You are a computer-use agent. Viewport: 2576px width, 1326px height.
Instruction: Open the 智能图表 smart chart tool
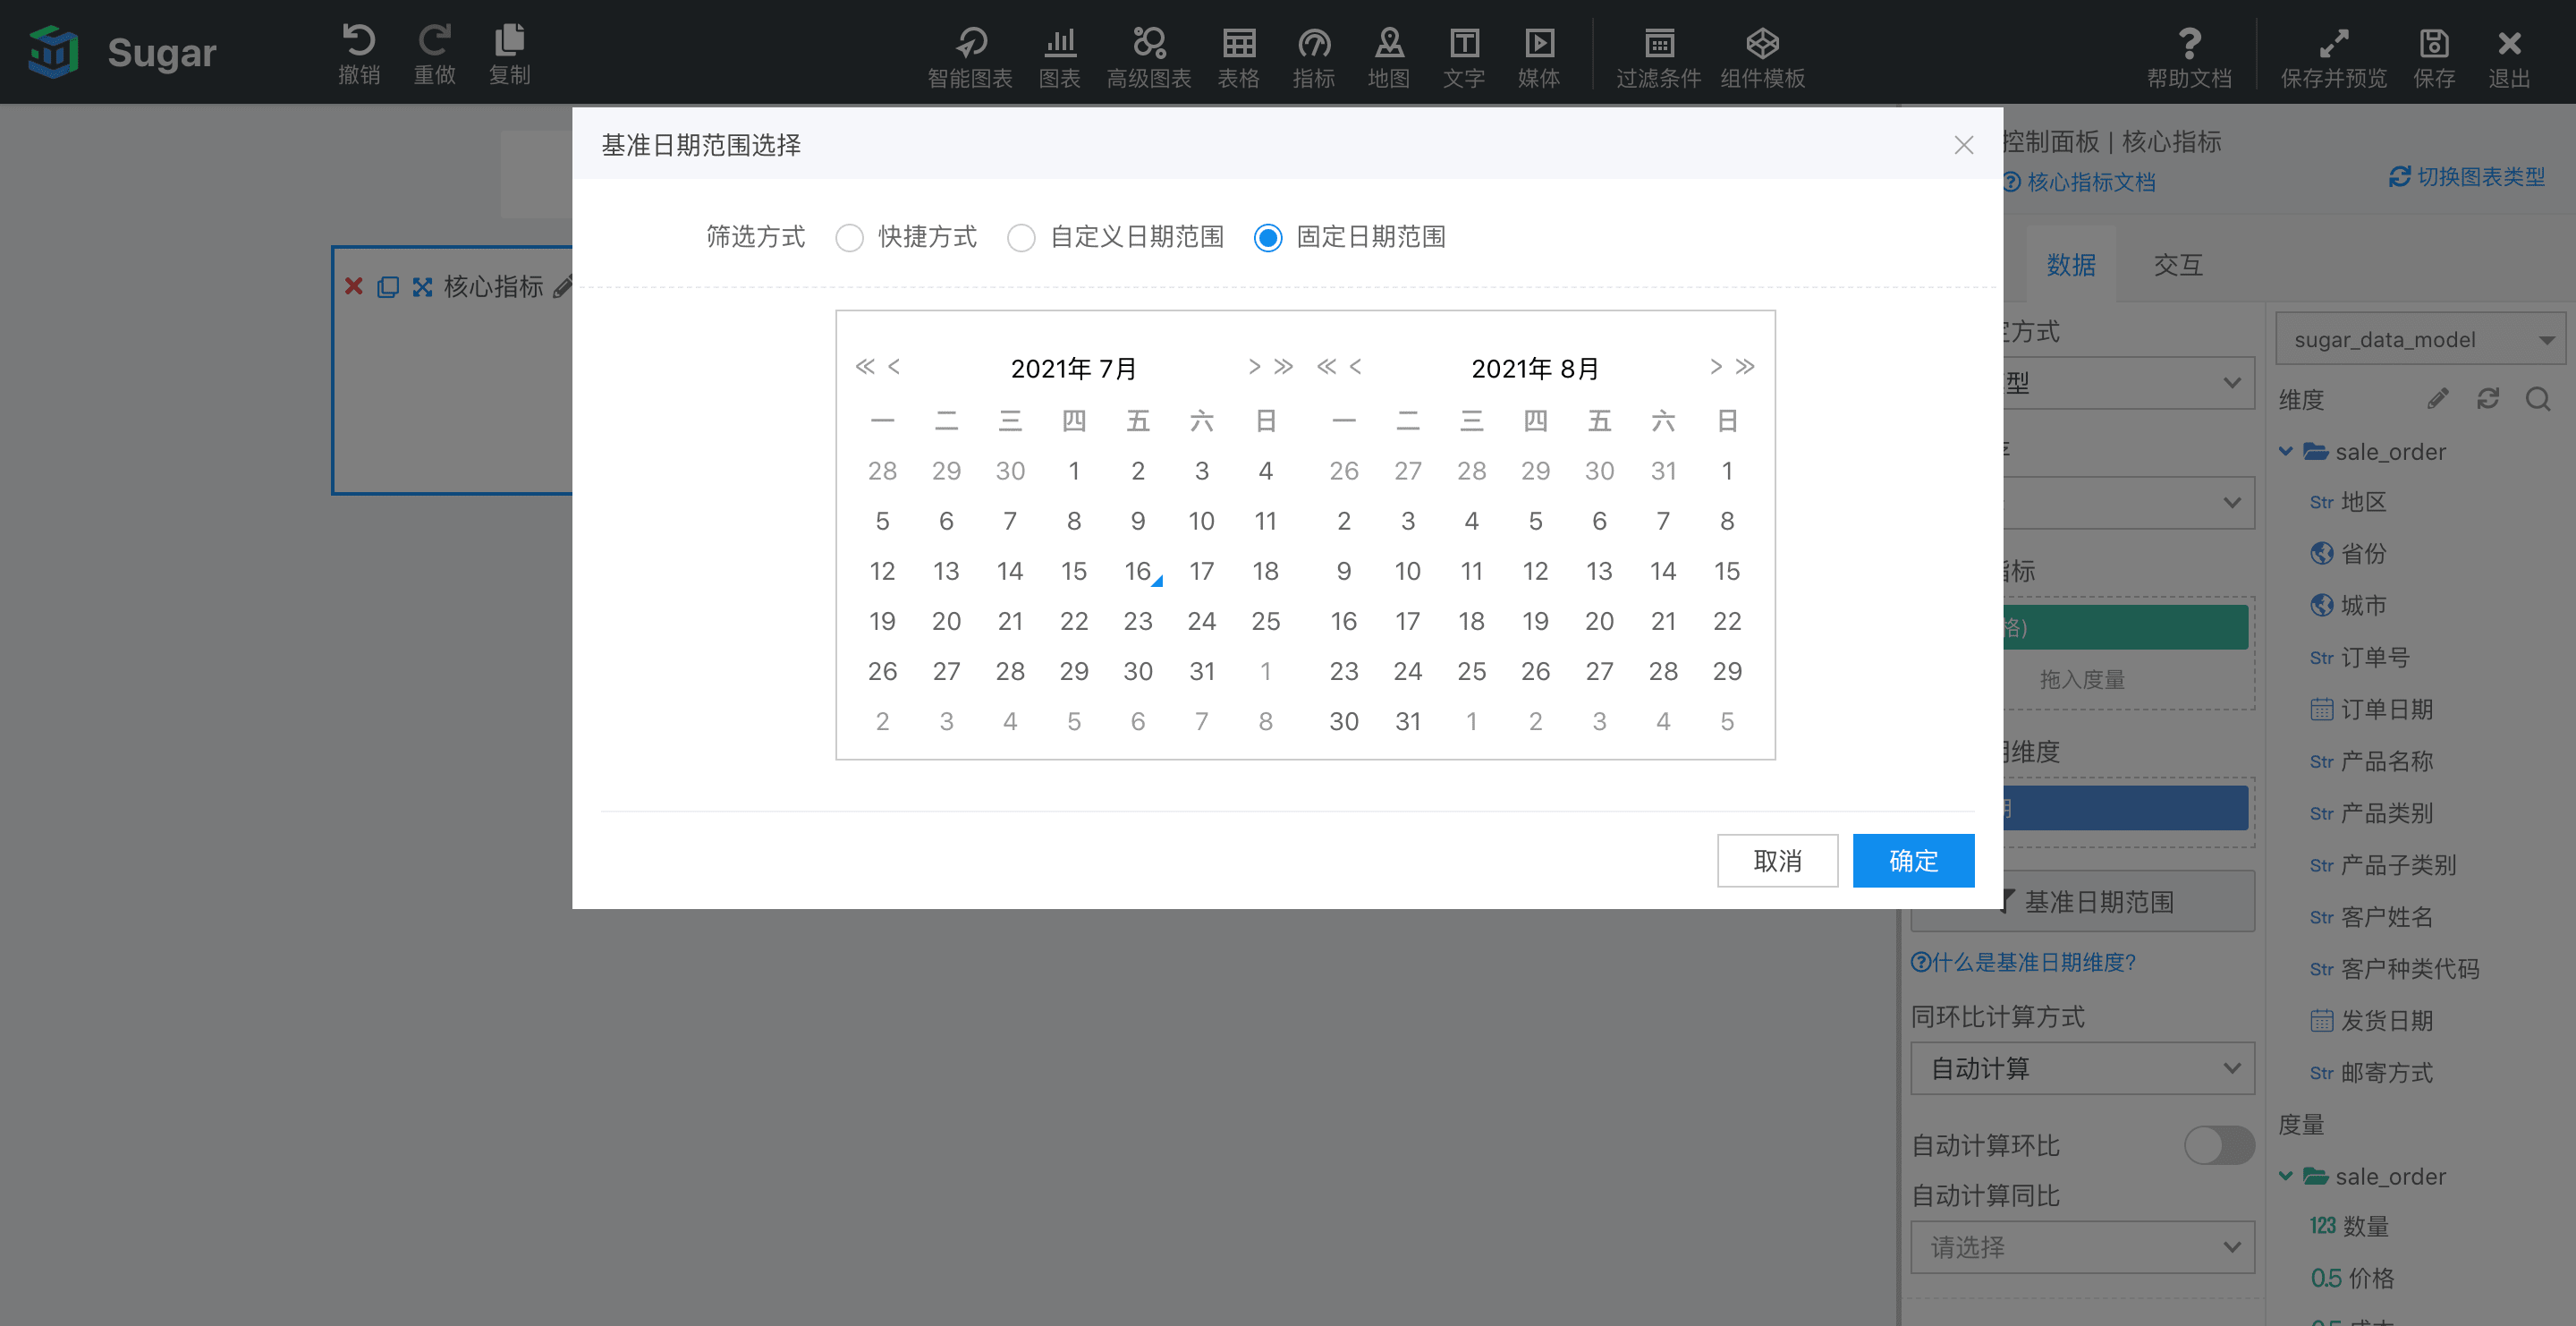tap(970, 56)
